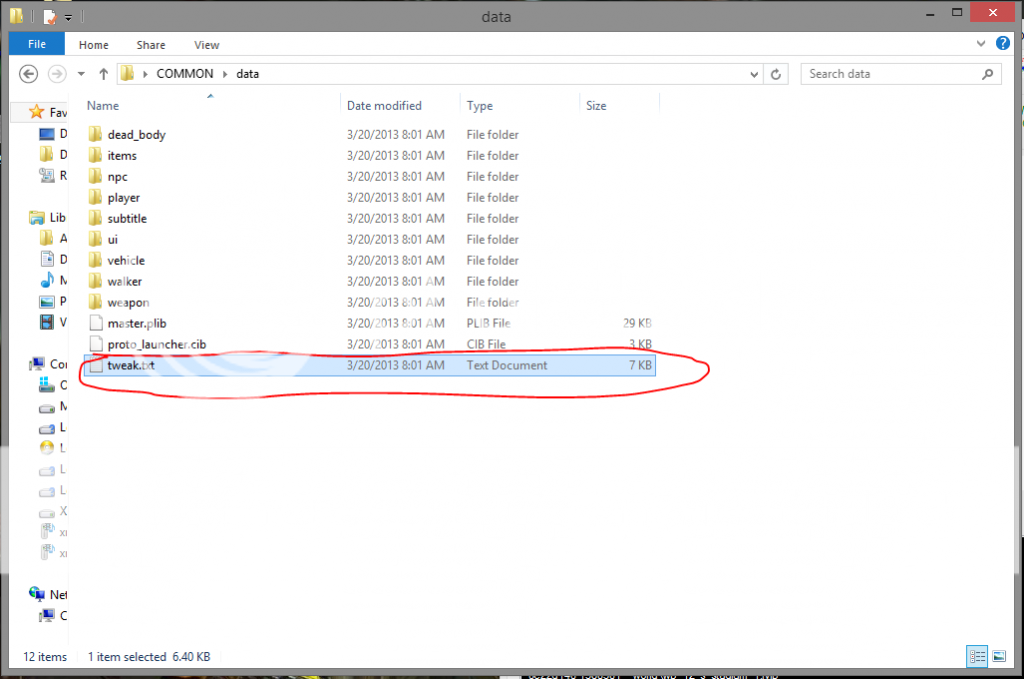Select the weapon folder icon
The width and height of the screenshot is (1024, 679).
96,303
